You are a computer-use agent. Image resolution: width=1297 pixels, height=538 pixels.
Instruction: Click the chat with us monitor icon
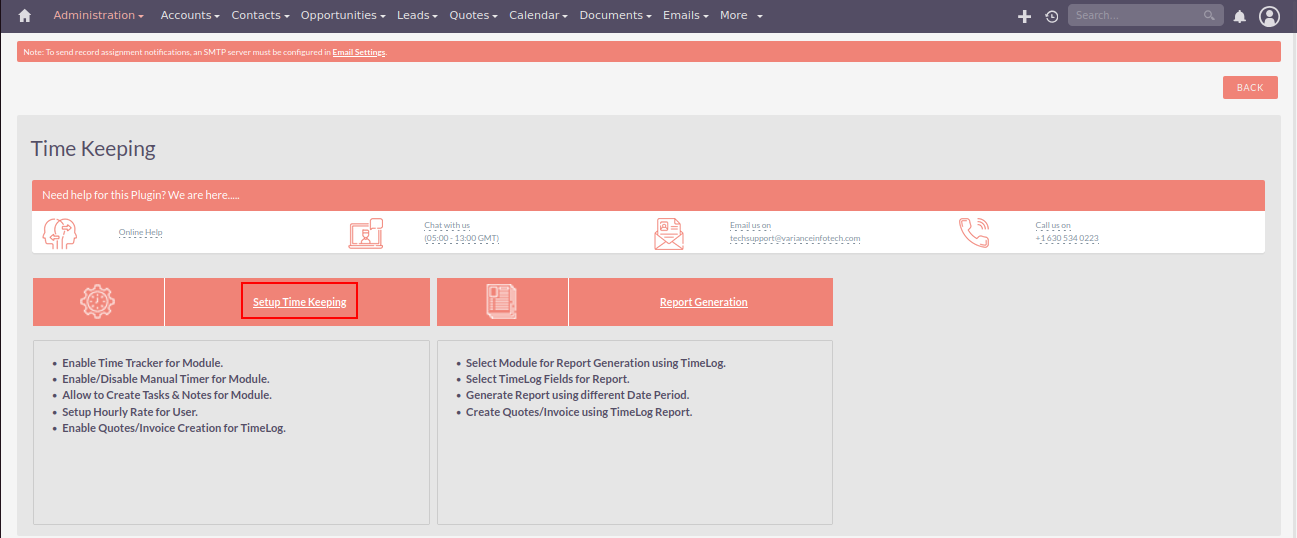tap(366, 233)
